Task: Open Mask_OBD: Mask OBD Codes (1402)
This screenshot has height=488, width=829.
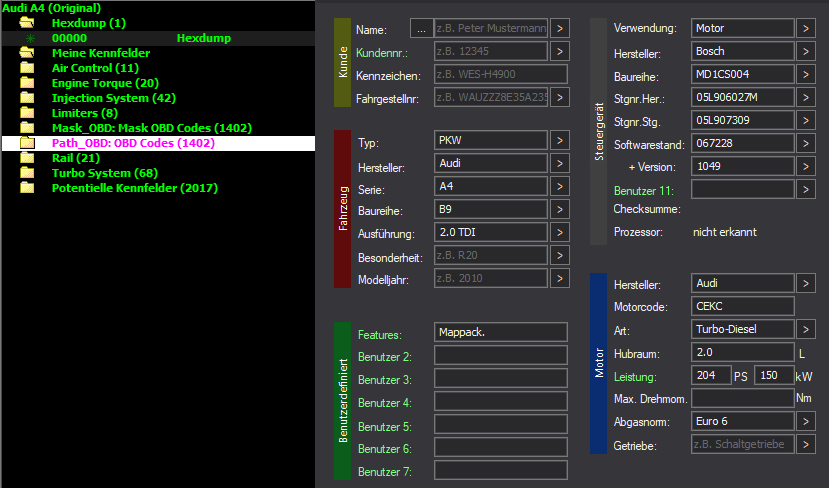Action: click(x=152, y=128)
